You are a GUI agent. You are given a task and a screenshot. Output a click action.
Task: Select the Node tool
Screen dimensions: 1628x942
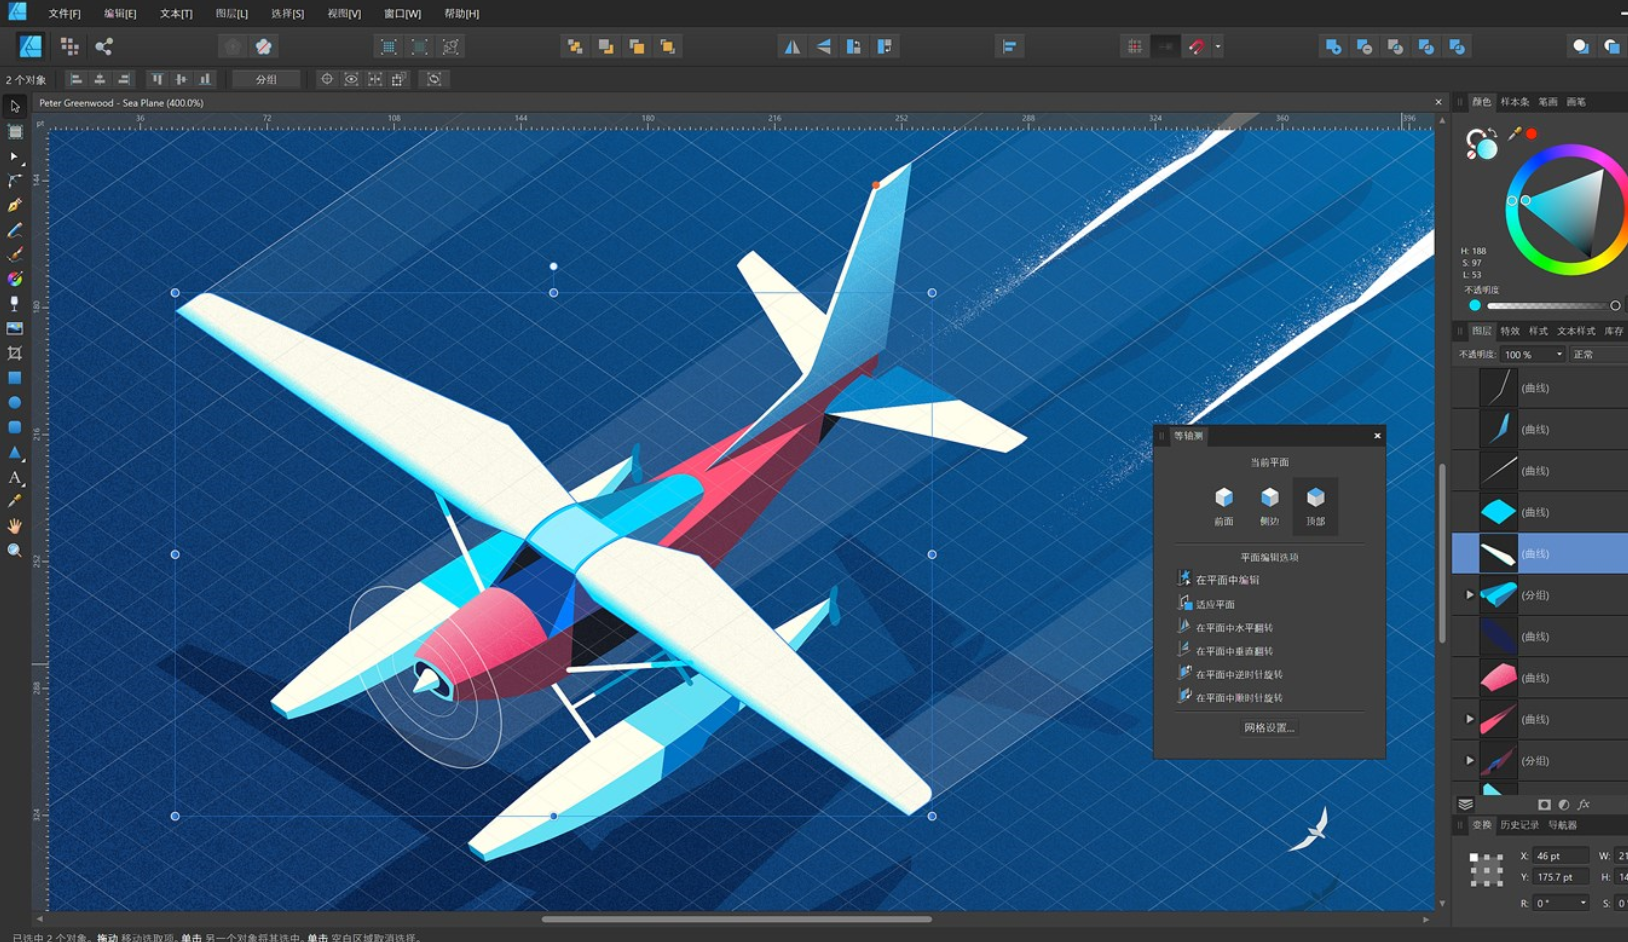[x=15, y=157]
